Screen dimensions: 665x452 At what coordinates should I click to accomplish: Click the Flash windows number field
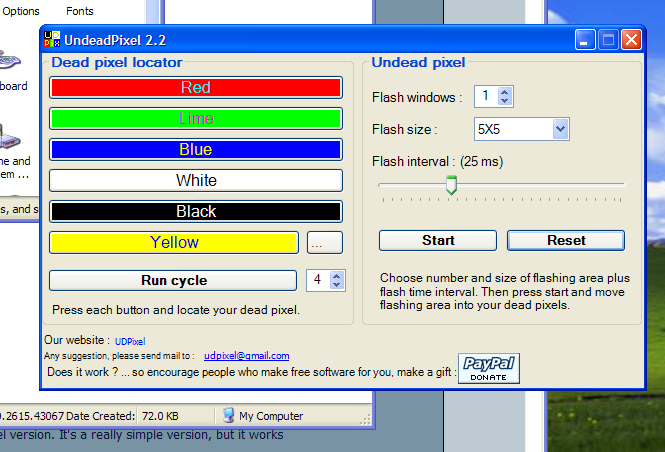486,96
